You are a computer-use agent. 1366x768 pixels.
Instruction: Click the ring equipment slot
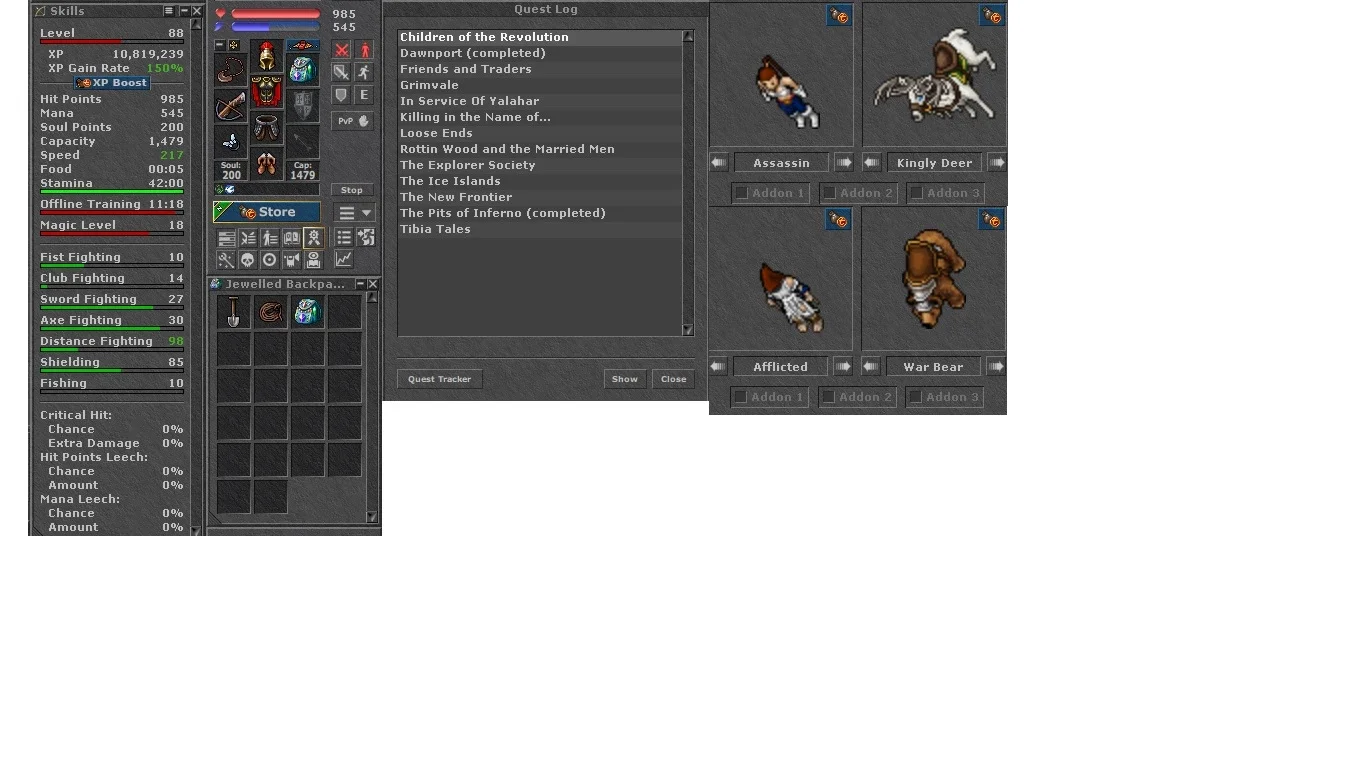click(231, 142)
